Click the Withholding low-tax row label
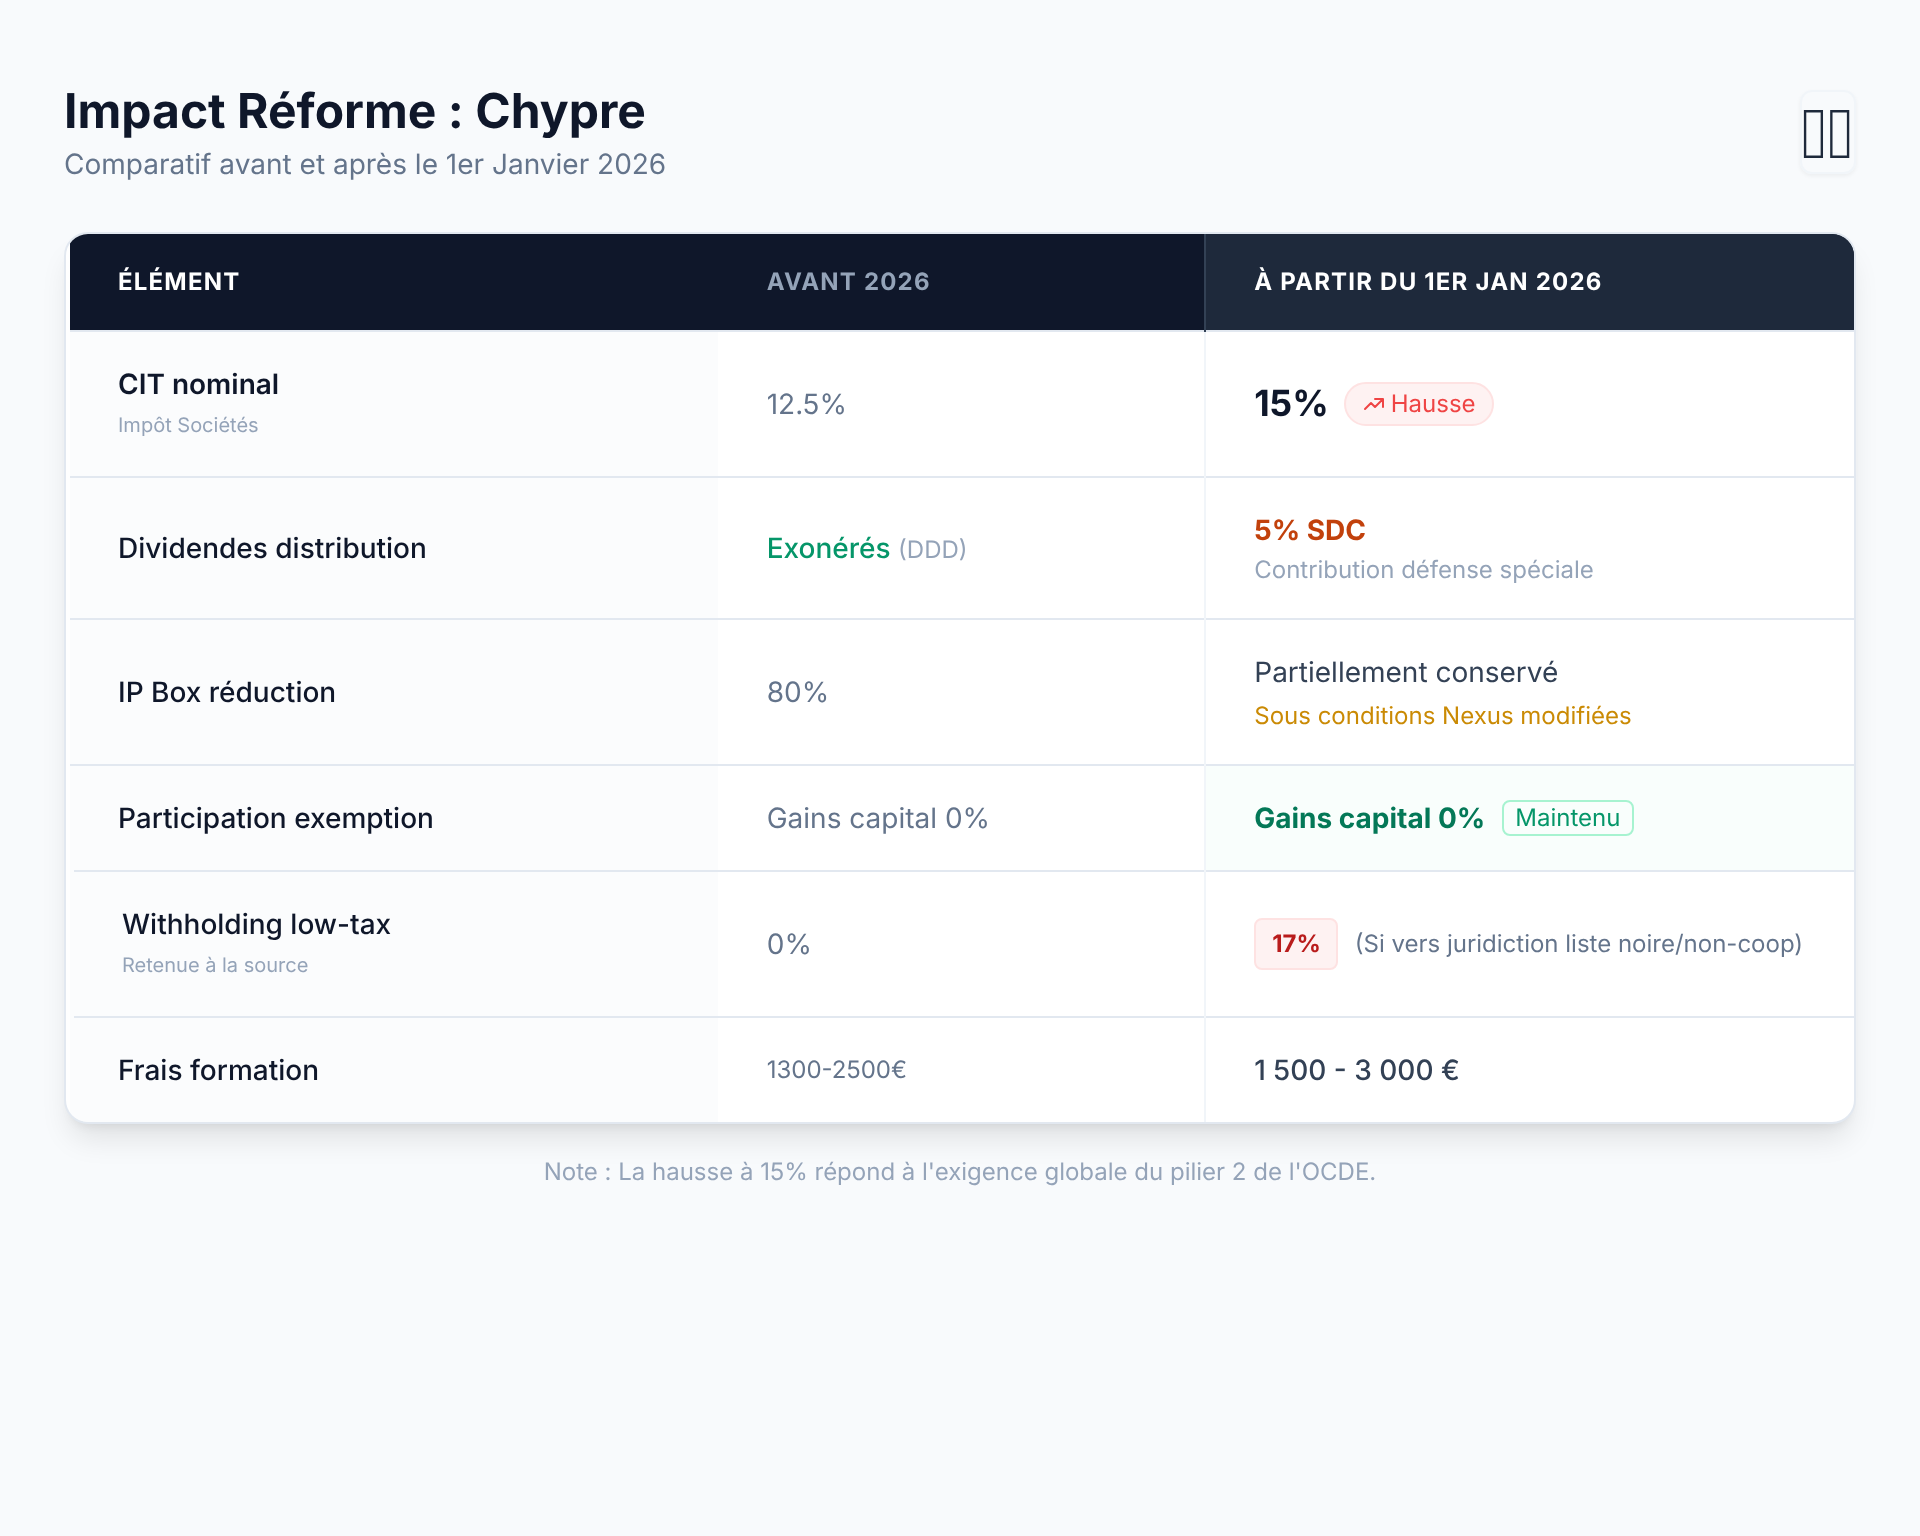Viewport: 1920px width, 1536px height. [256, 925]
